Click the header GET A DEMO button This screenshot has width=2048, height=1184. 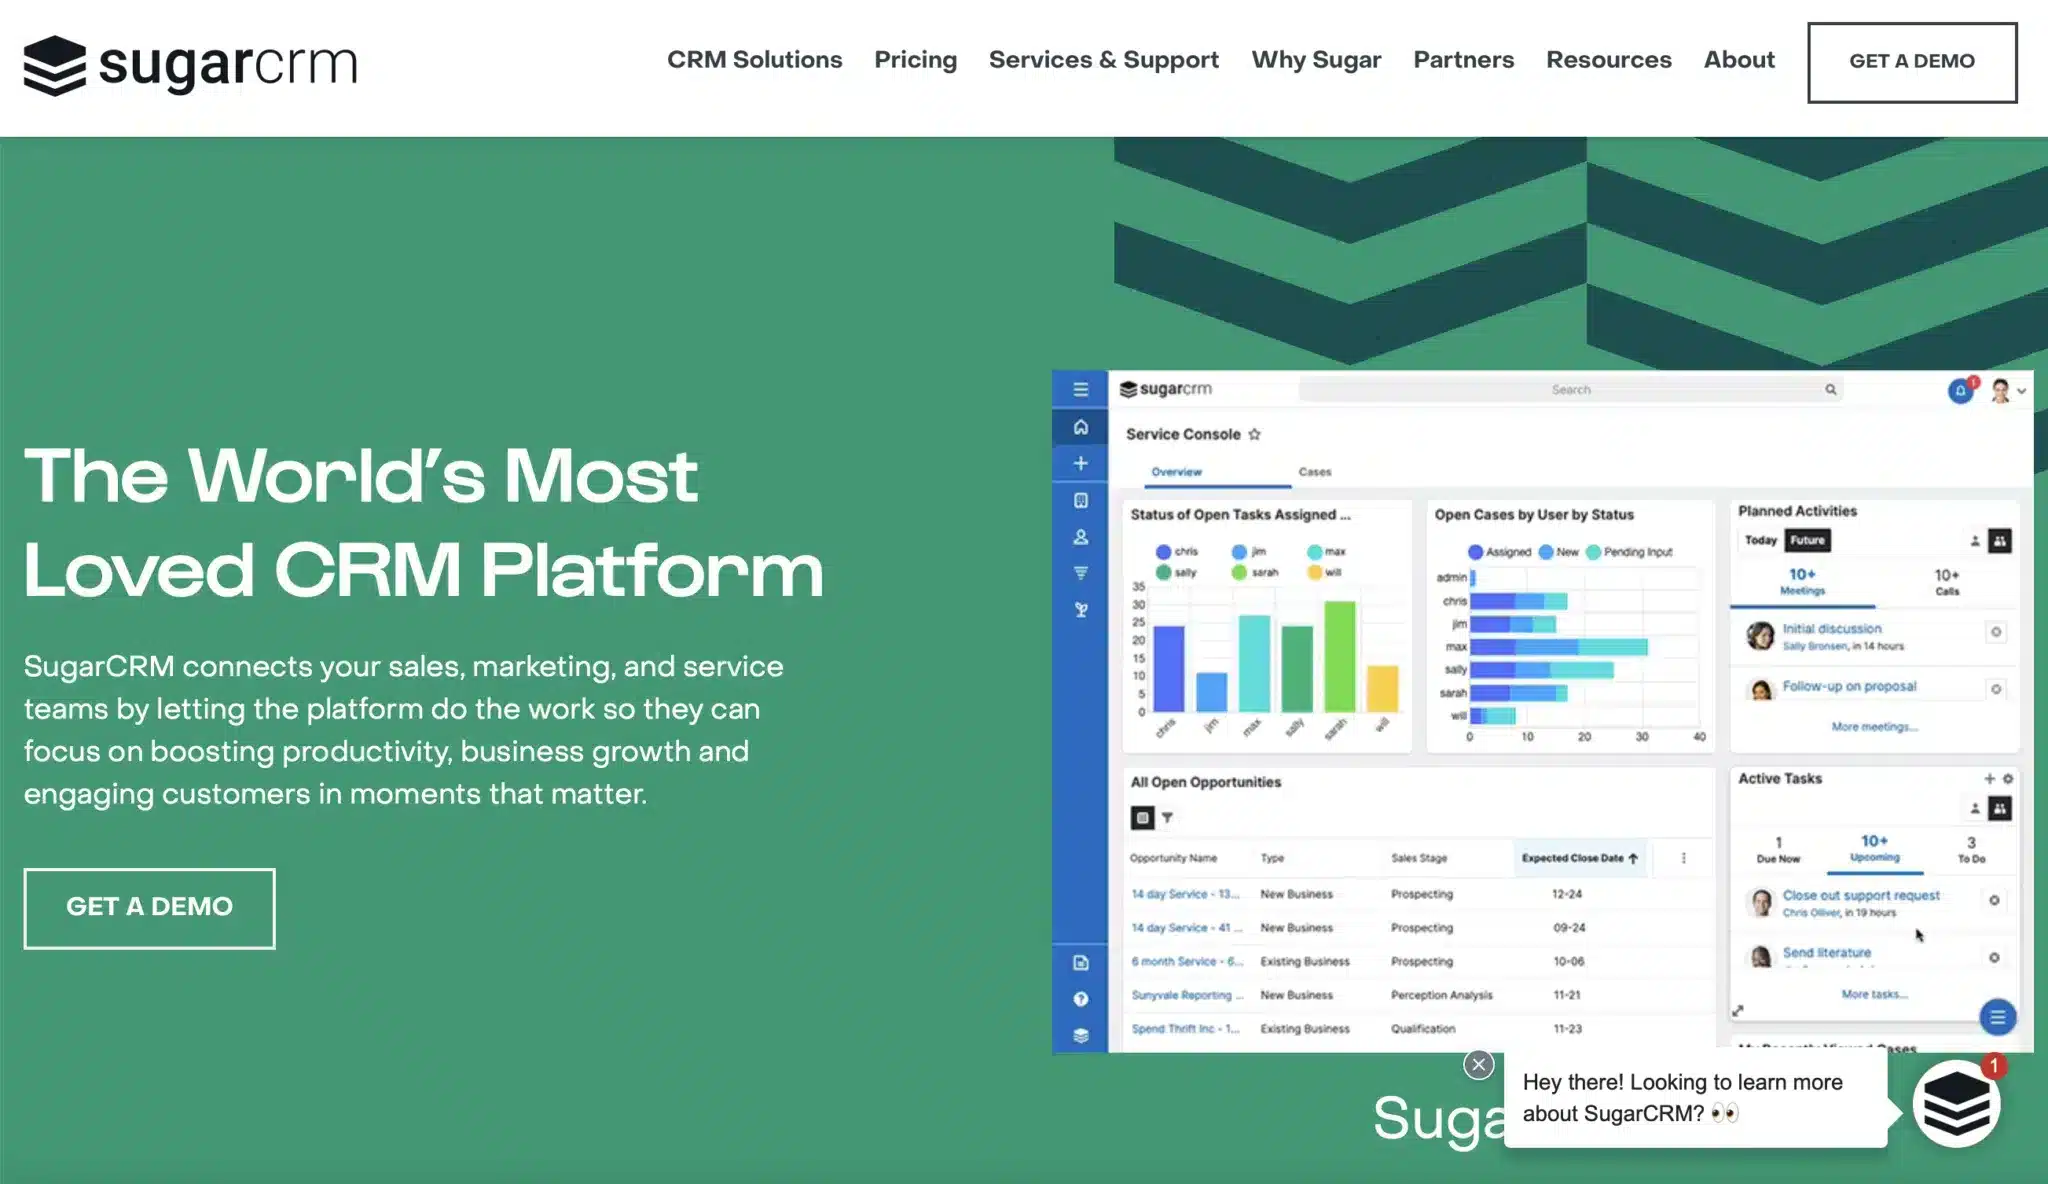pos(1912,62)
